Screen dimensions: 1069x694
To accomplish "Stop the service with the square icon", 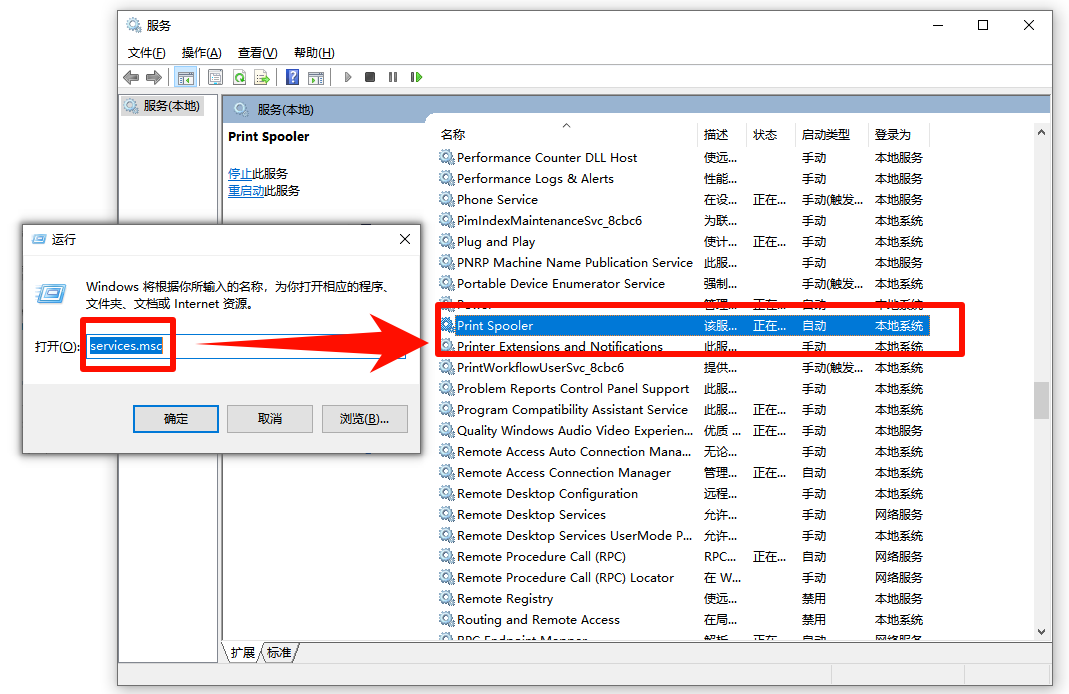I will click(370, 77).
